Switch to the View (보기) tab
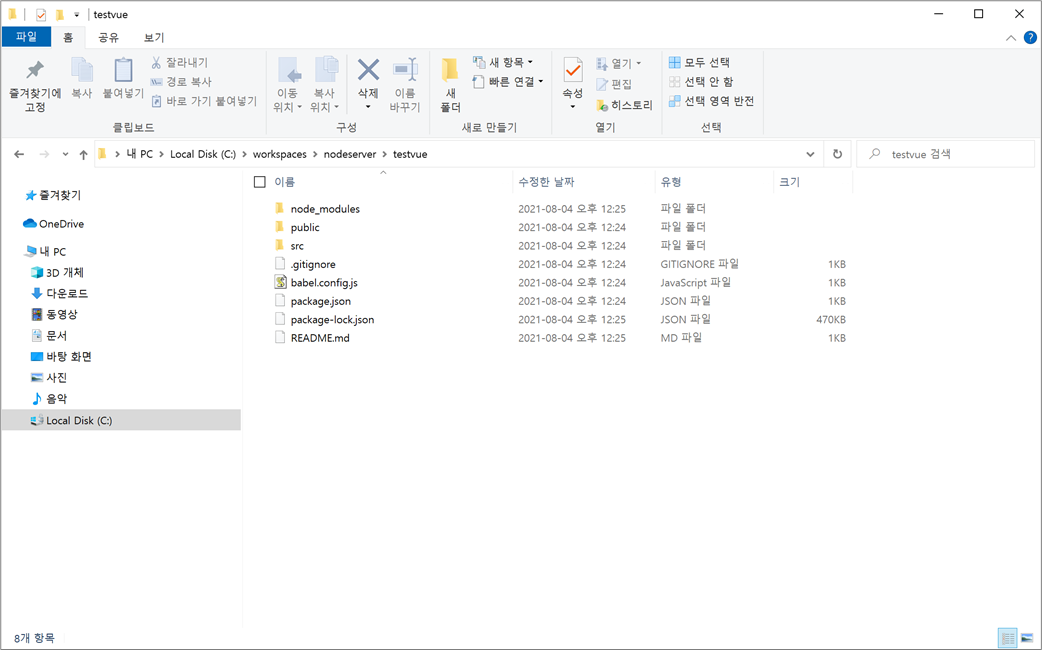 pyautogui.click(x=154, y=38)
